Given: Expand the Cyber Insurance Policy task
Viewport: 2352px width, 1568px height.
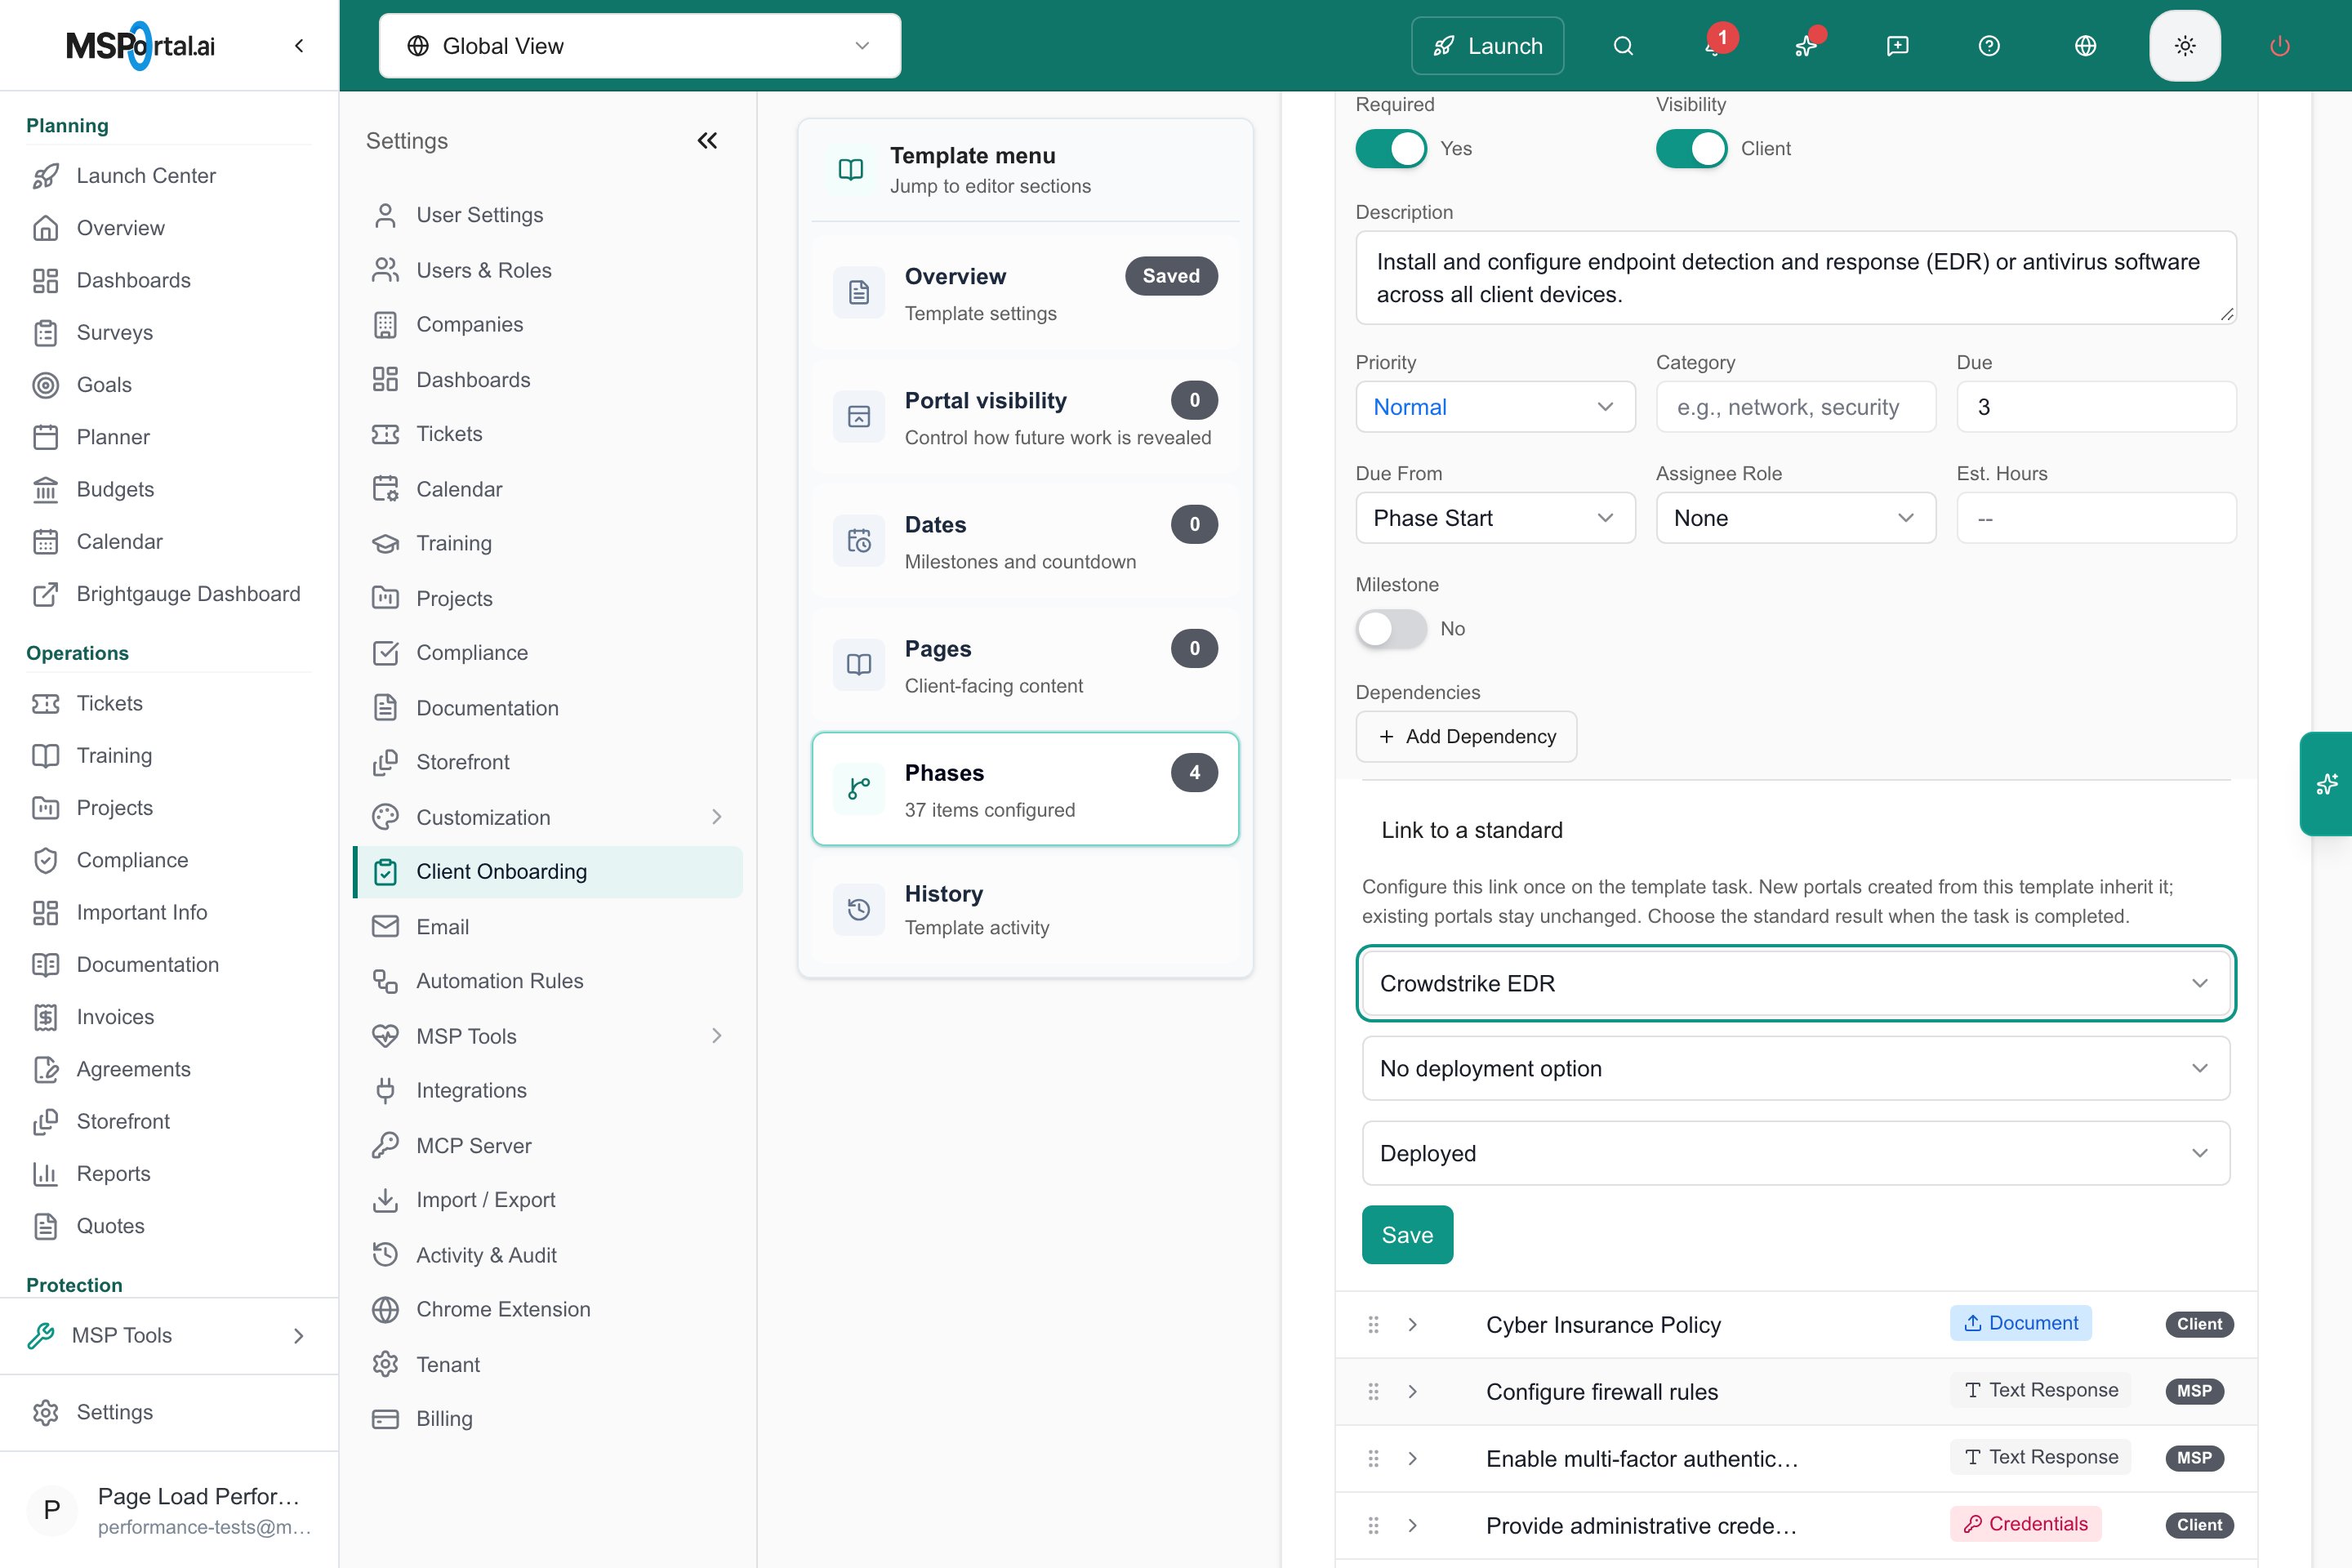Looking at the screenshot, I should (x=1412, y=1324).
